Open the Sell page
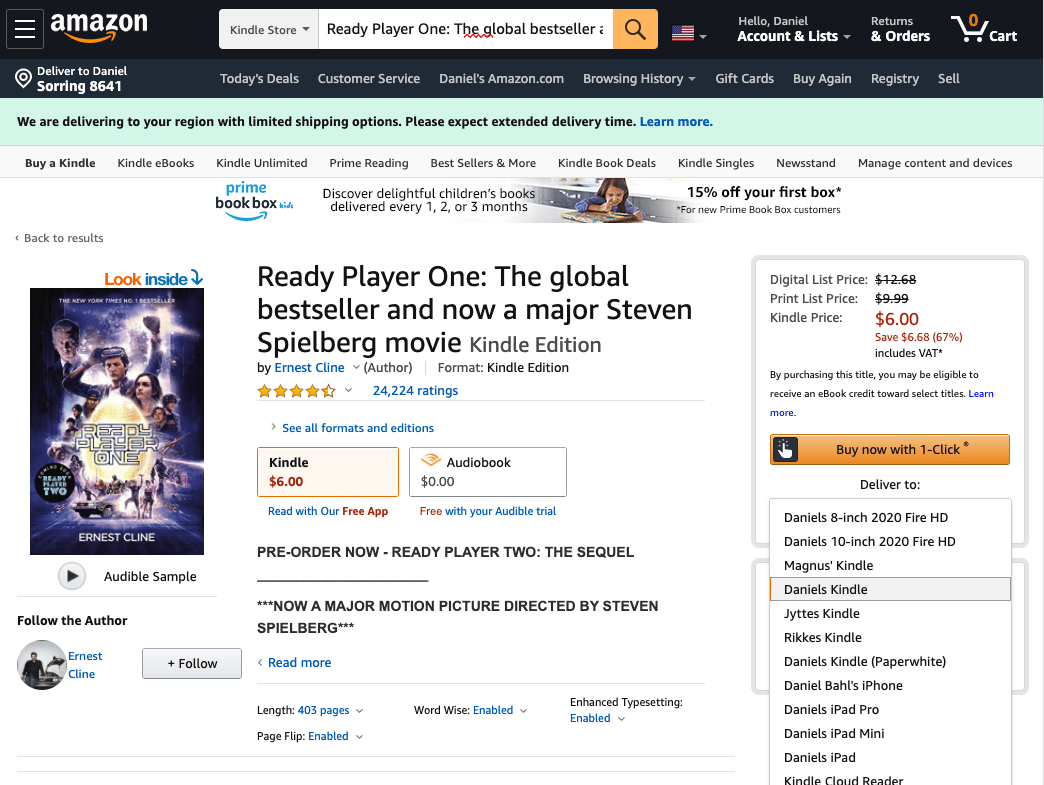 pos(948,79)
